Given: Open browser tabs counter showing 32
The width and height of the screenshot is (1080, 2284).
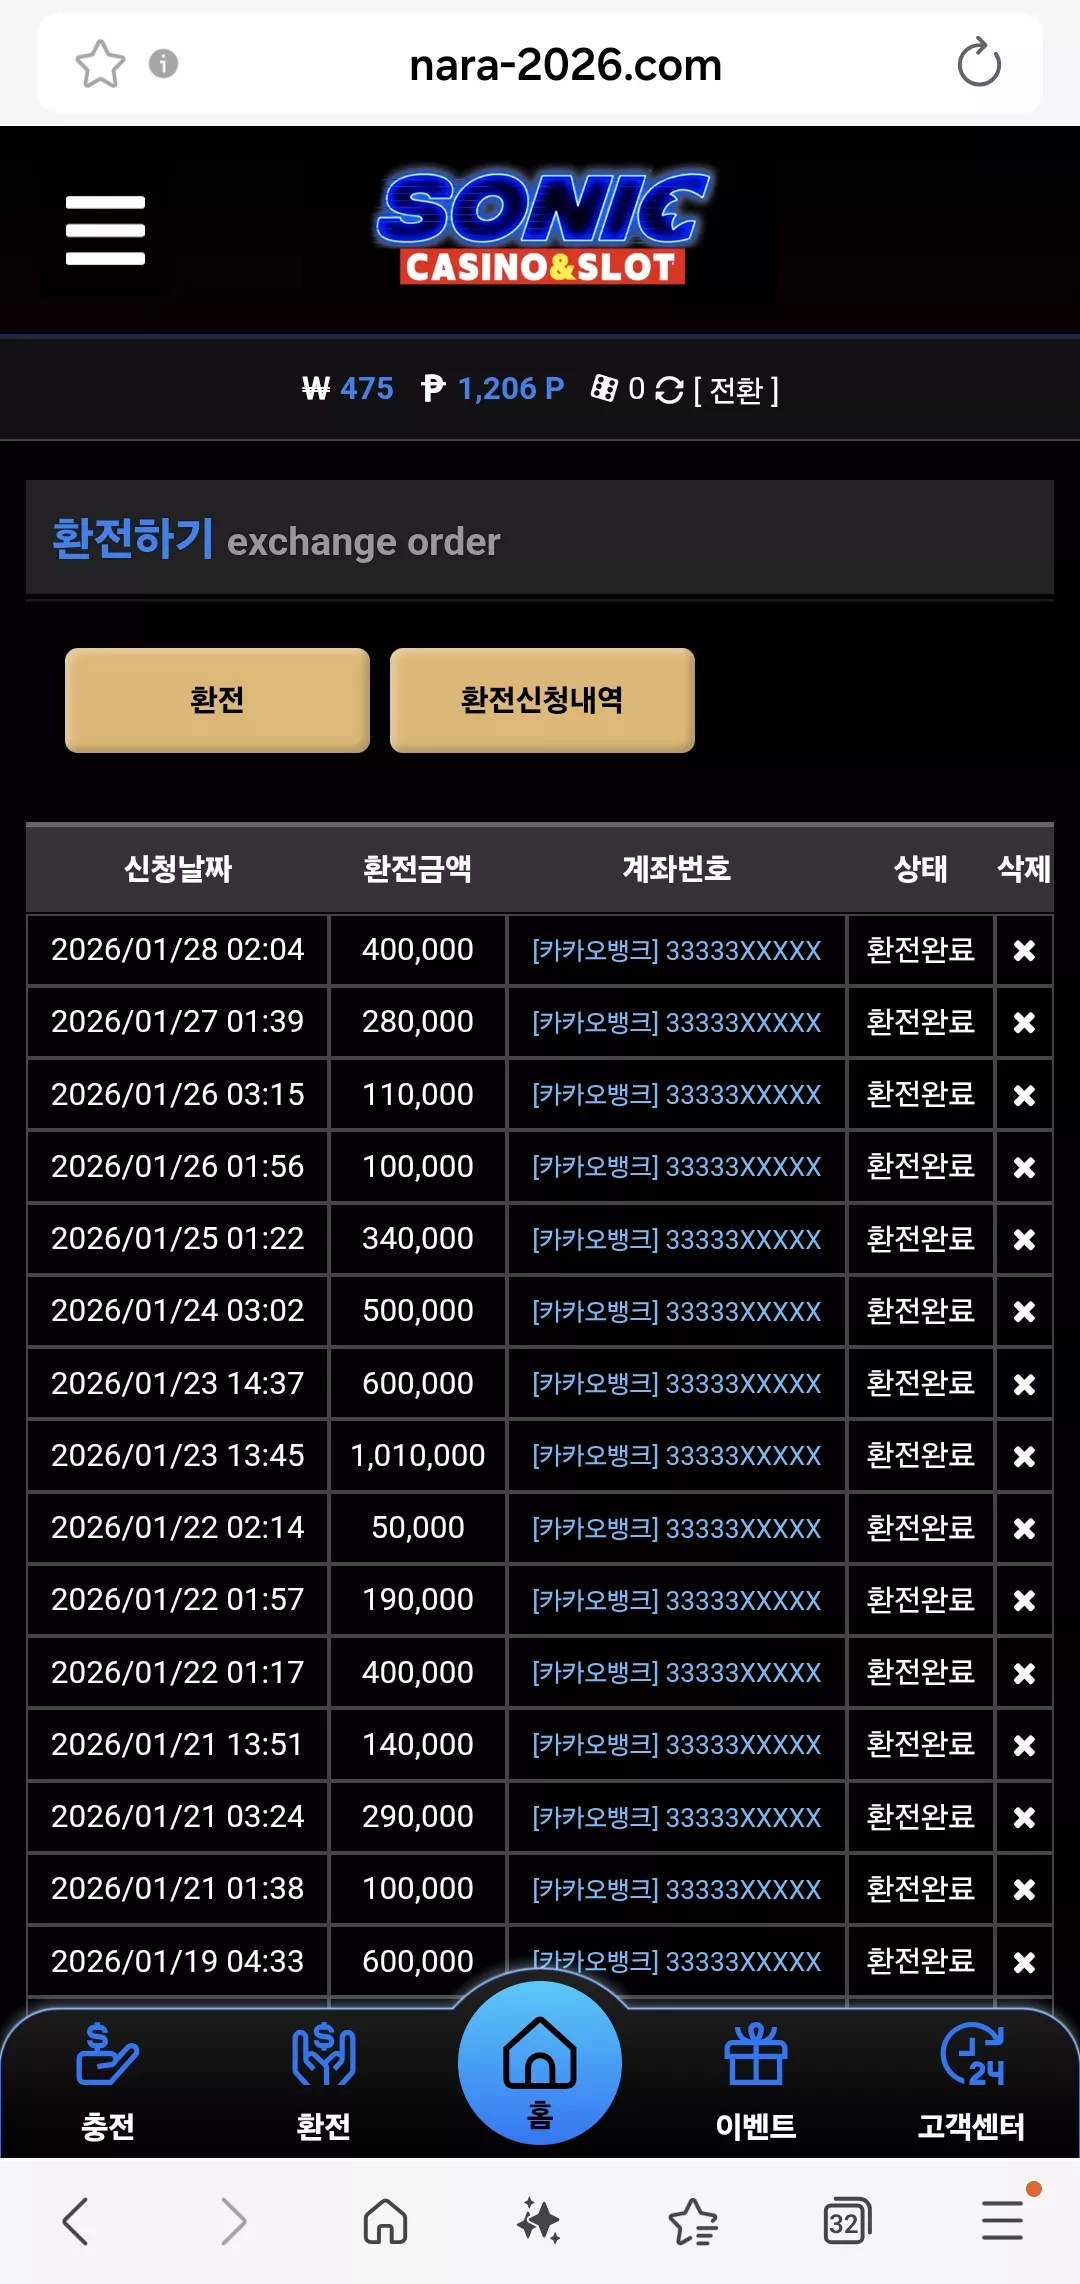Looking at the screenshot, I should coord(846,2222).
